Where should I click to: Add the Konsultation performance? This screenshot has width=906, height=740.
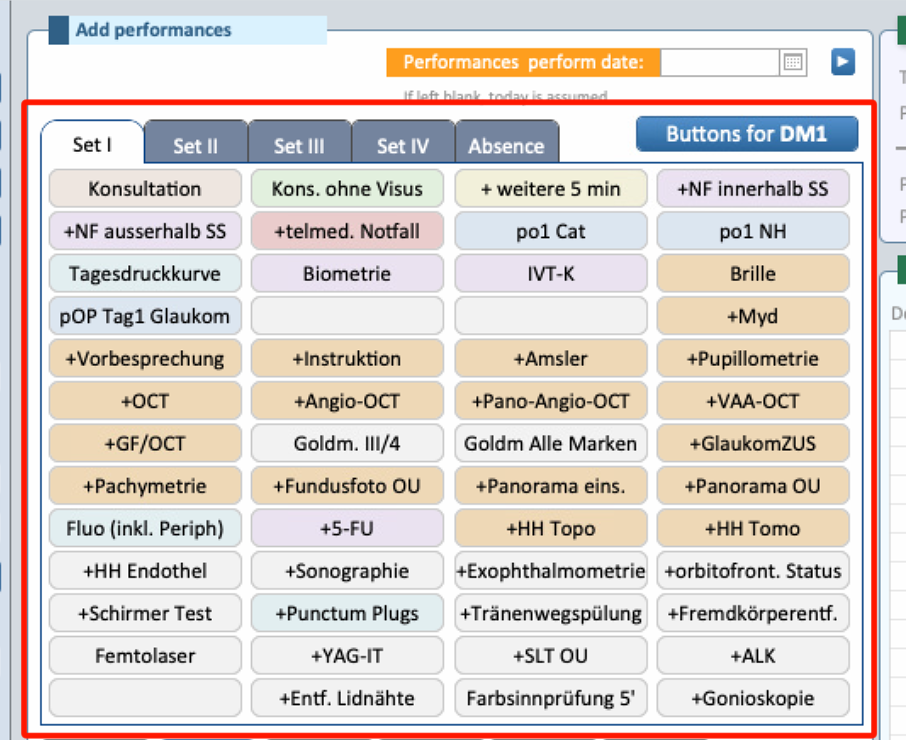(145, 189)
